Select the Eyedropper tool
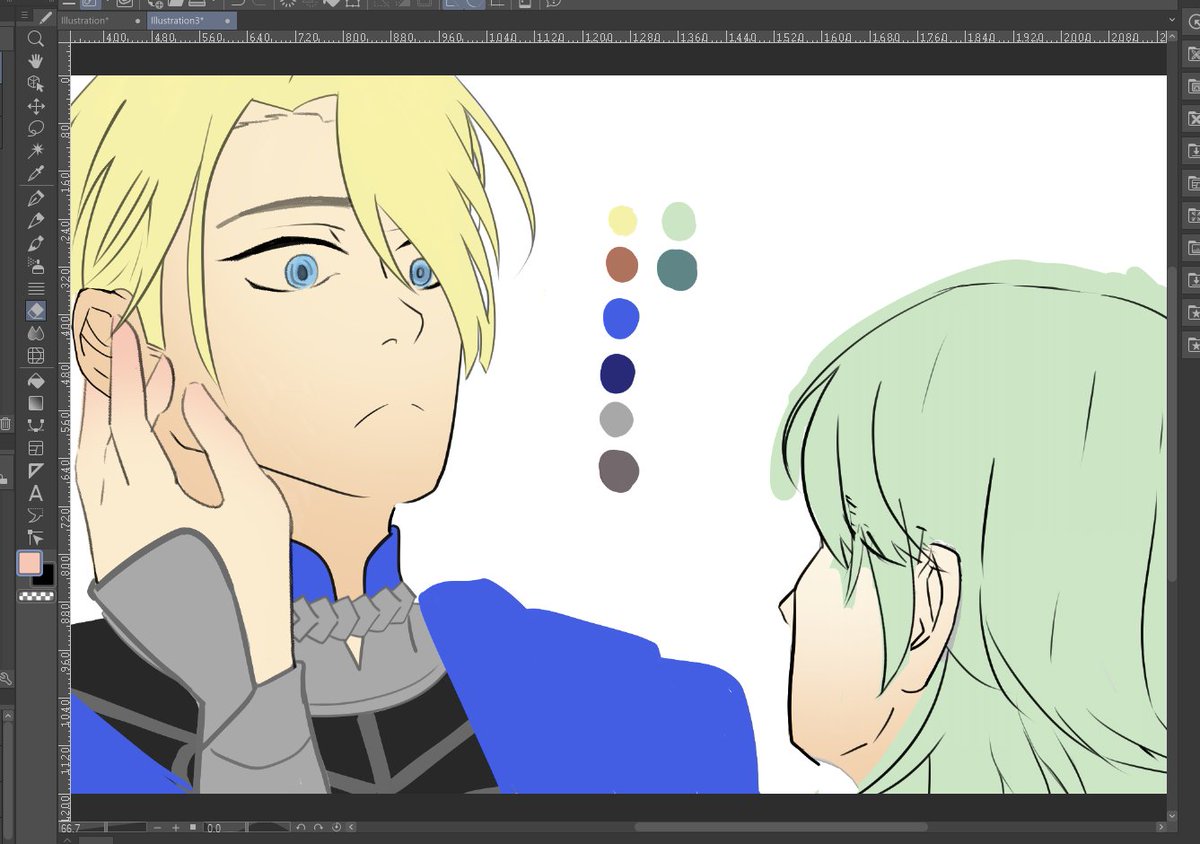The width and height of the screenshot is (1200, 844). click(36, 173)
